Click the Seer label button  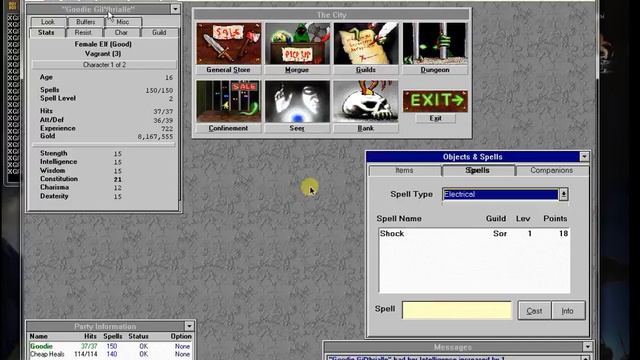coord(297,128)
